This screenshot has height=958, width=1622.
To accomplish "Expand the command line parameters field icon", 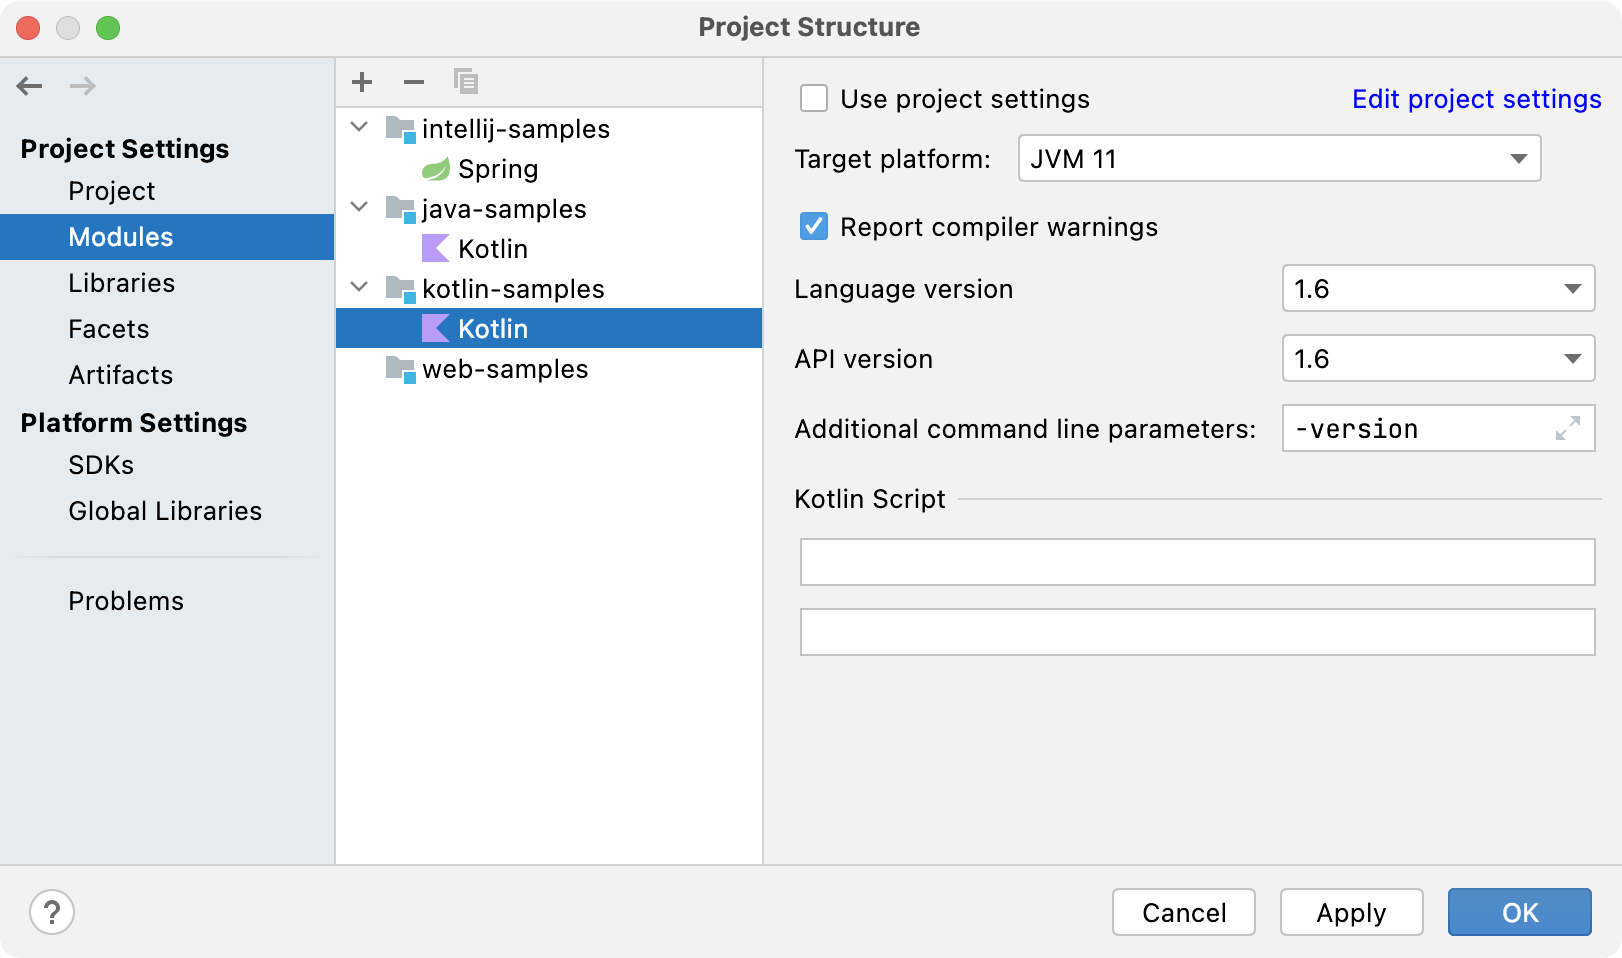I will 1568,428.
